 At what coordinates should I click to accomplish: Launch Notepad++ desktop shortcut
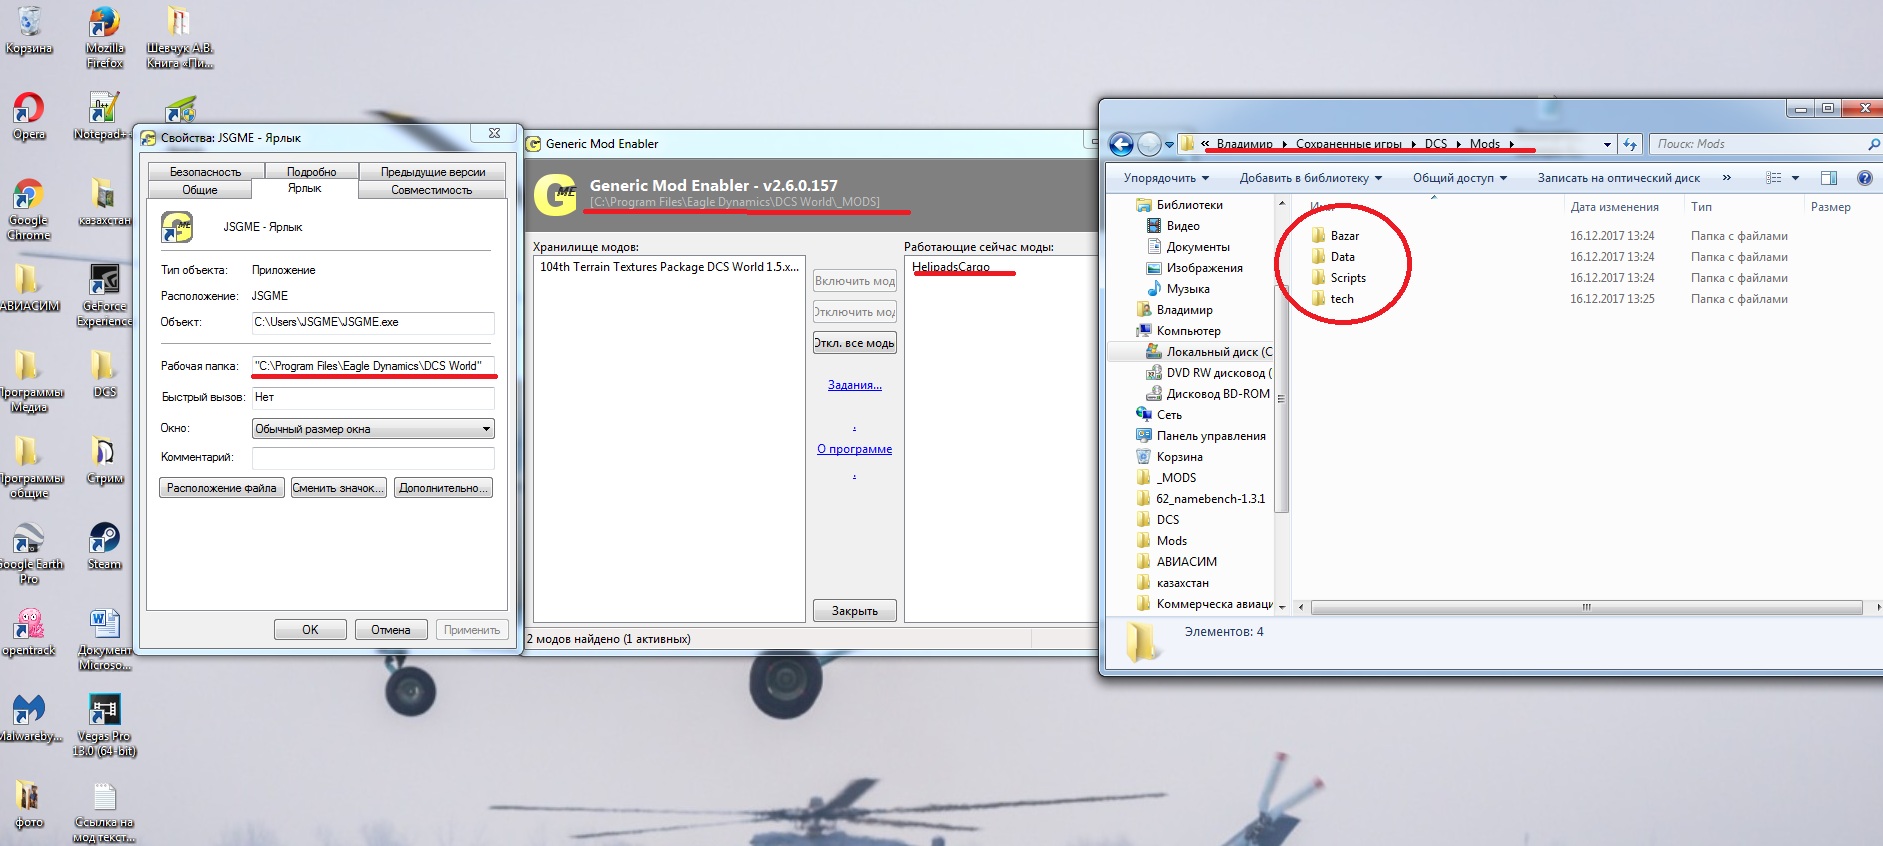tap(103, 116)
